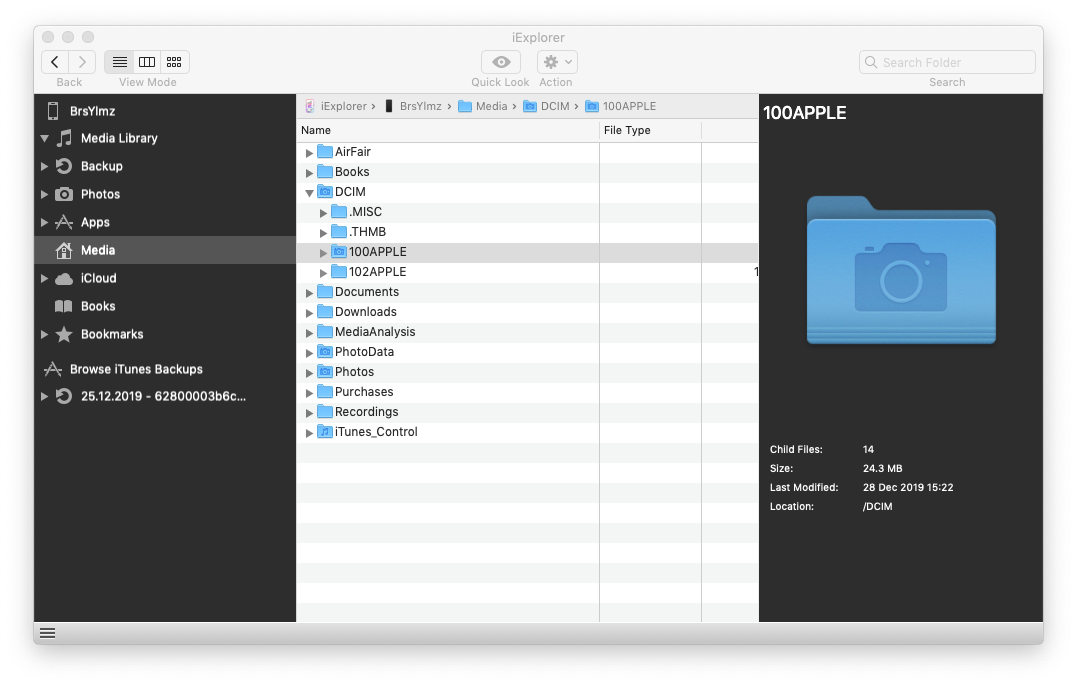
Task: Expand the Recordings folder
Action: tap(309, 413)
